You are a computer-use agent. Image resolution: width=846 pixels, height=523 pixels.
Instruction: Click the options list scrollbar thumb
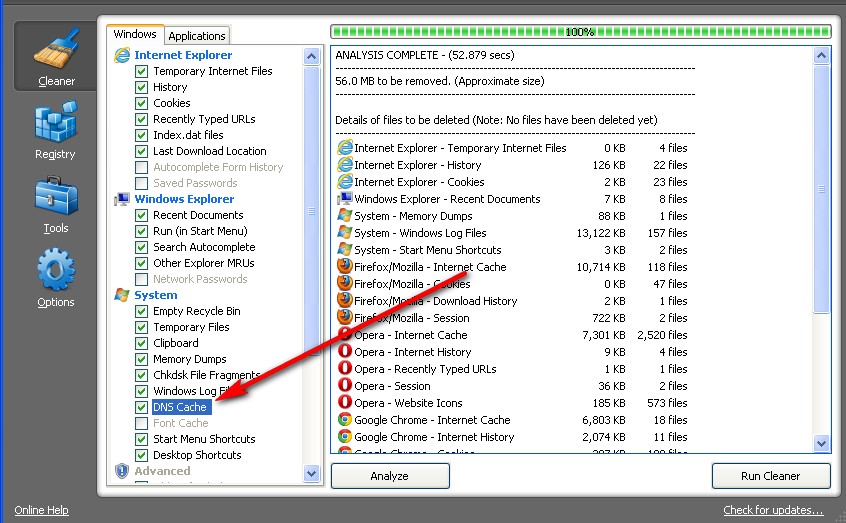pyautogui.click(x=311, y=210)
